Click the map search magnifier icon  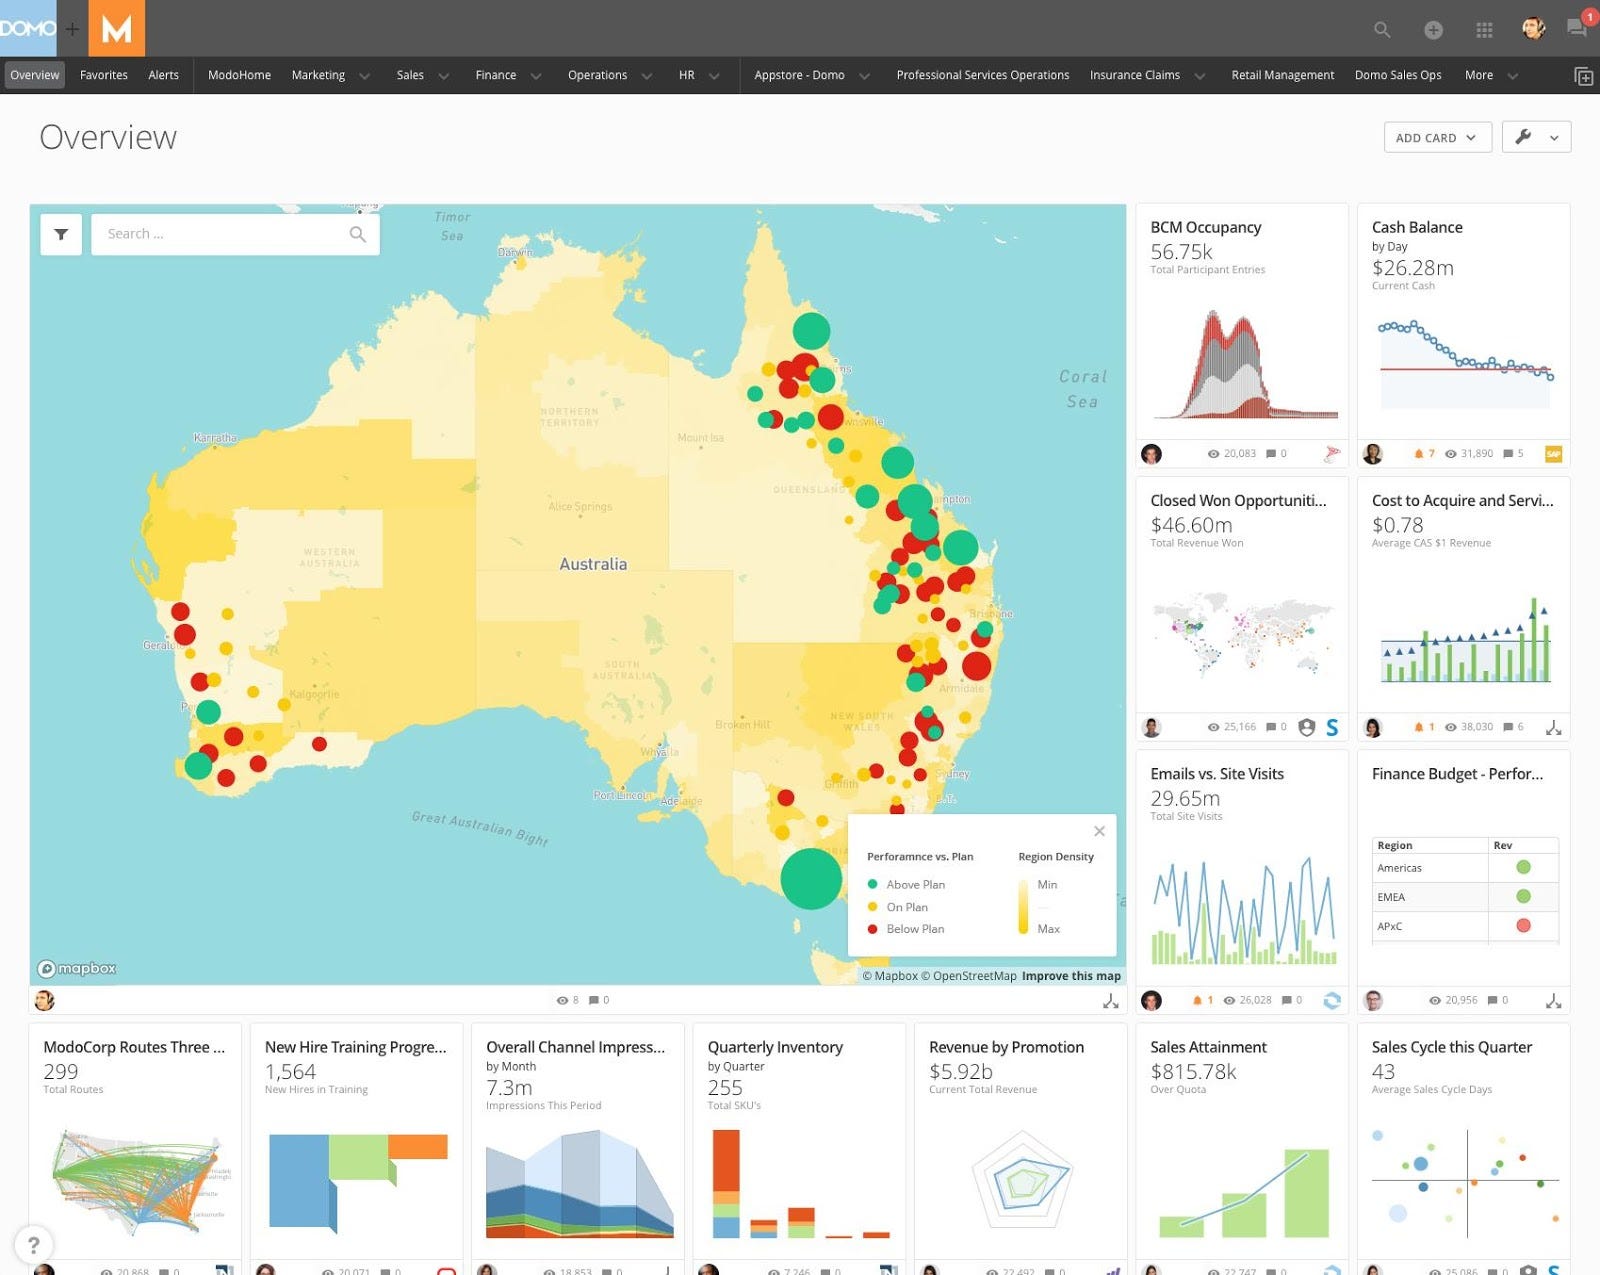(x=357, y=234)
